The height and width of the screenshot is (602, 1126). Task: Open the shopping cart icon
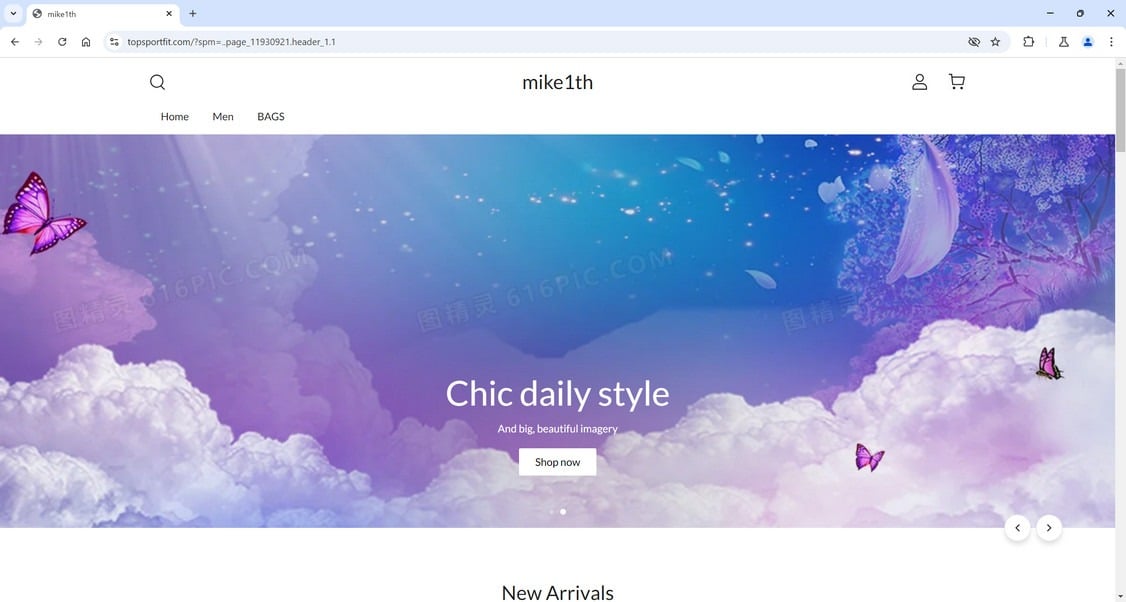pos(957,82)
